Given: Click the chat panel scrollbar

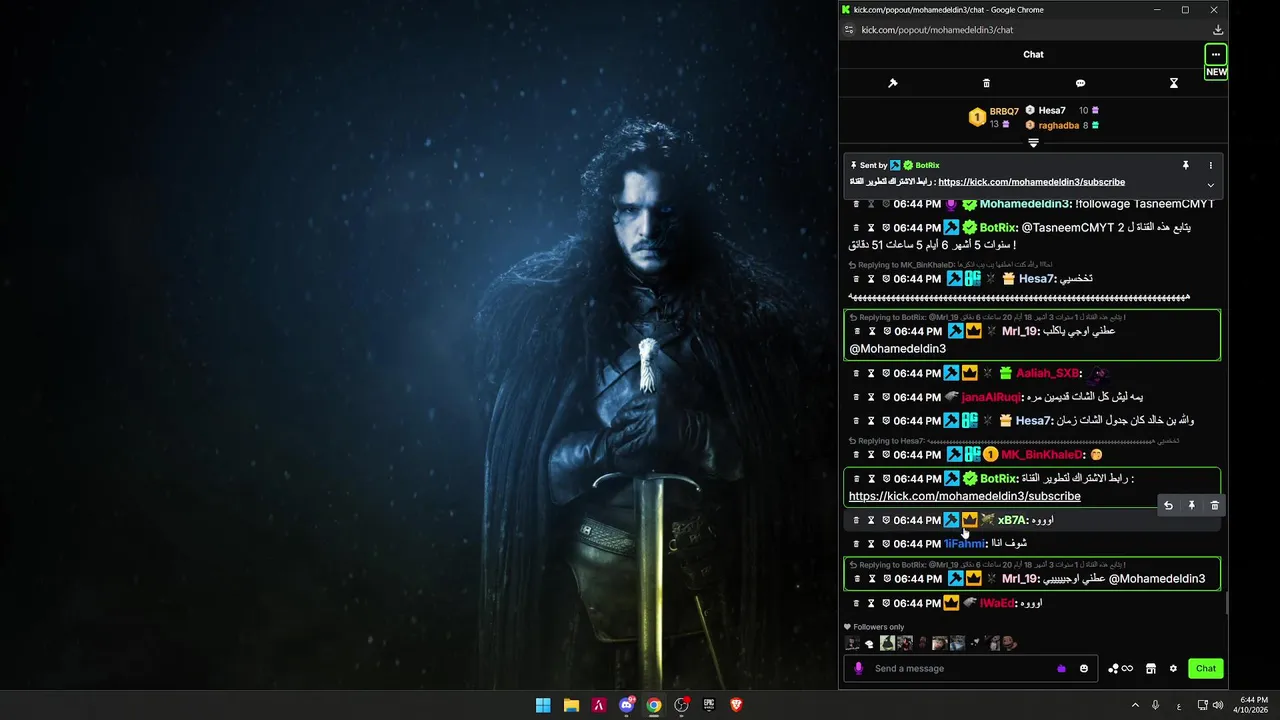Looking at the screenshot, I should [x=1227, y=604].
